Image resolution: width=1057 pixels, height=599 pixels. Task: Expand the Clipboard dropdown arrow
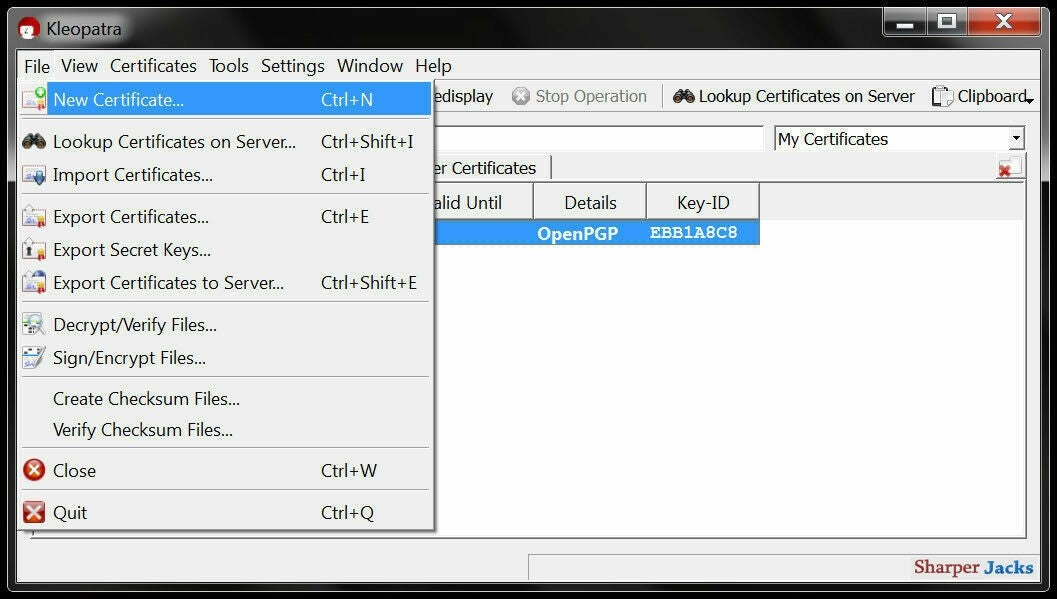[x=1029, y=100]
